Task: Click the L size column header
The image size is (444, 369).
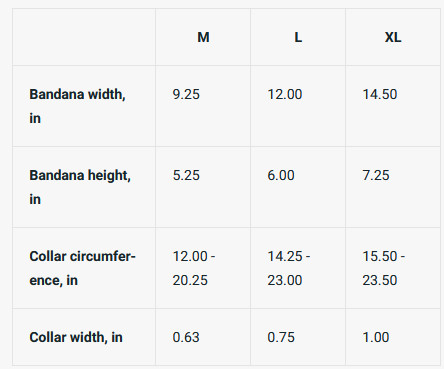Action: 298,37
